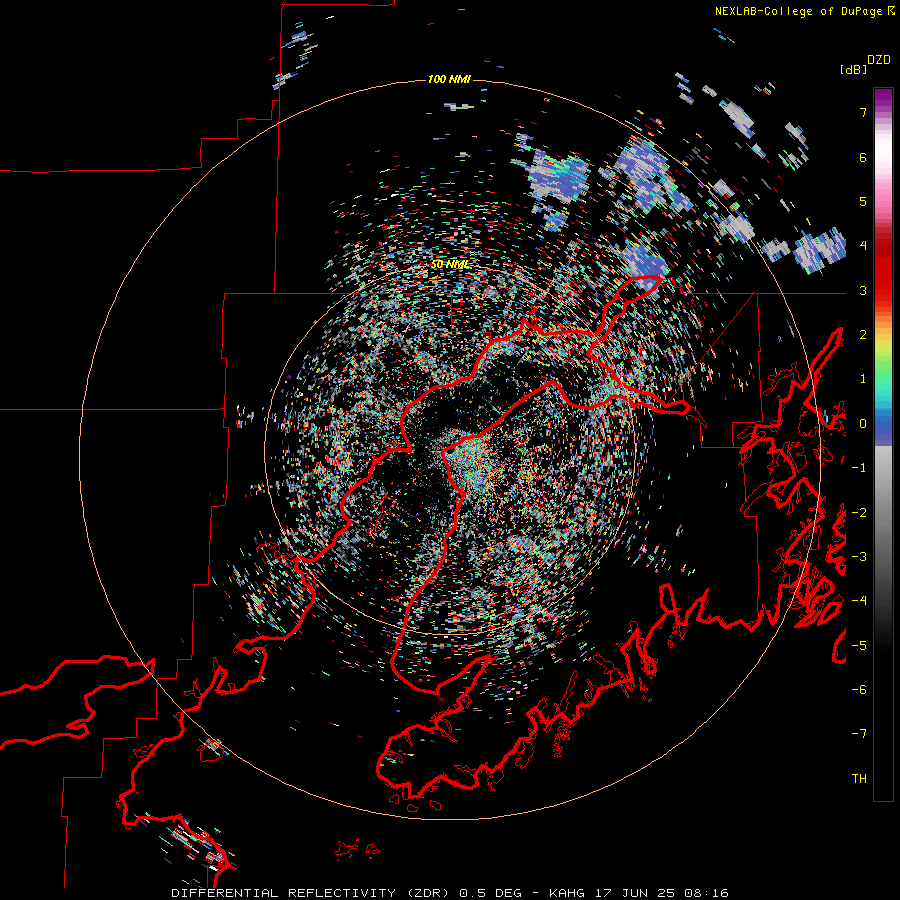Click the 0.5 DEG elevation text in footer

pyautogui.click(x=490, y=893)
